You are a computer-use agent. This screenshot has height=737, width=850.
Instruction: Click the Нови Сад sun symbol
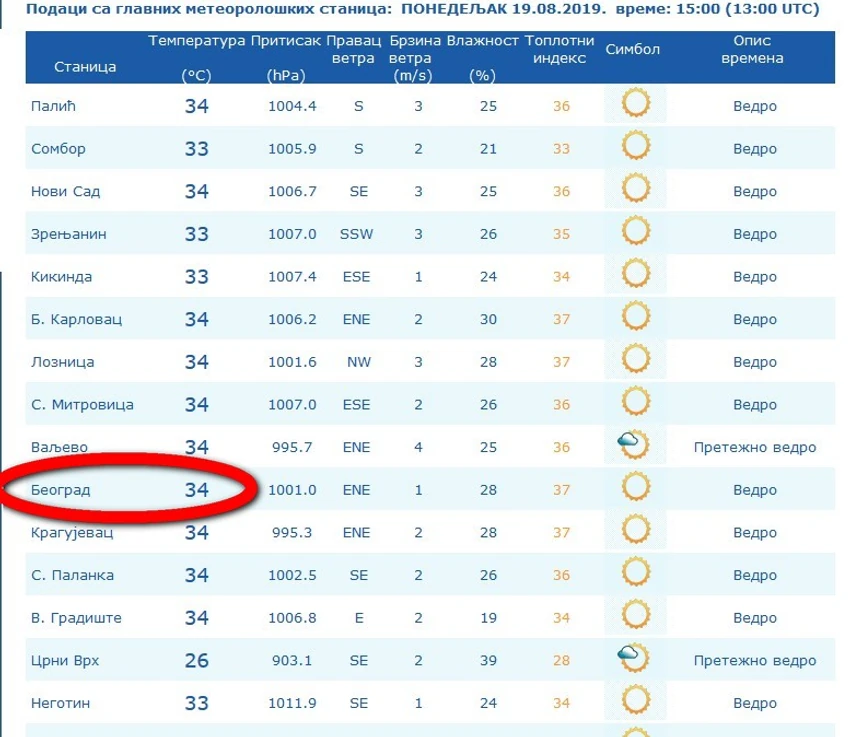tap(635, 189)
